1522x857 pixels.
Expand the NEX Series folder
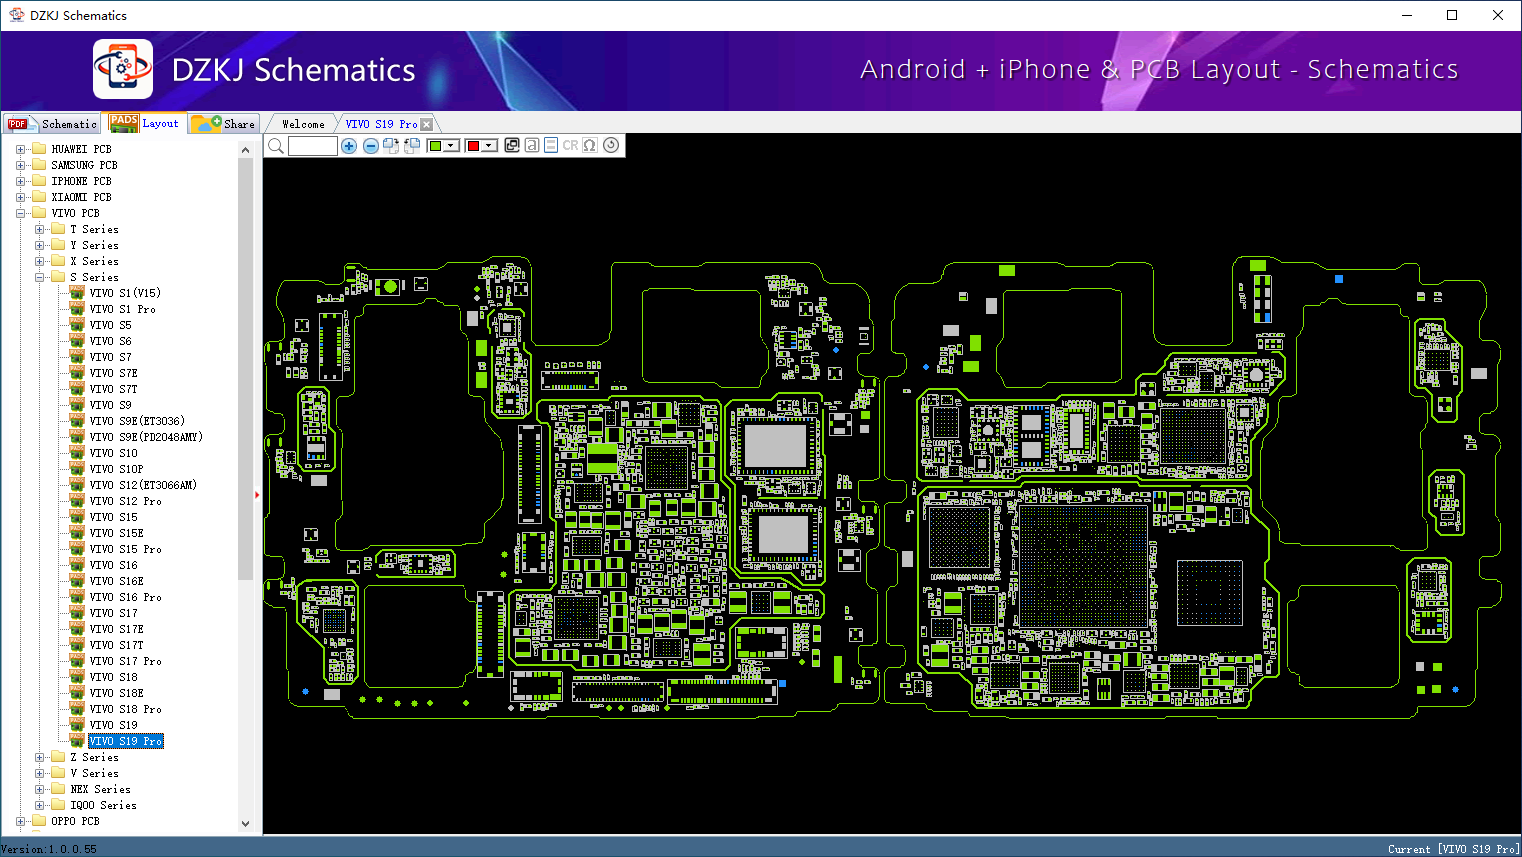tap(40, 789)
